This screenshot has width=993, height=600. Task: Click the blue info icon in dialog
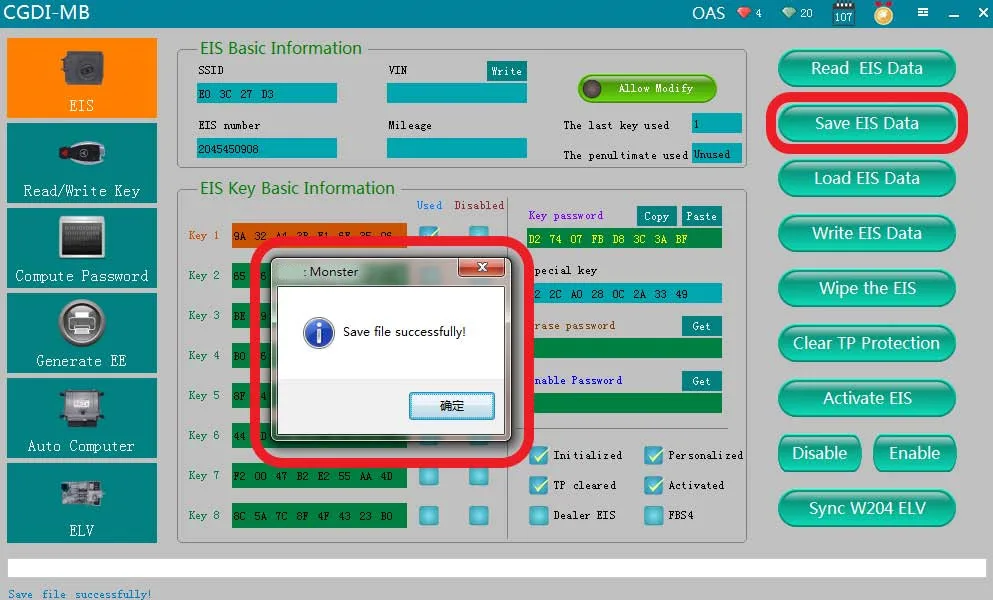(x=319, y=333)
